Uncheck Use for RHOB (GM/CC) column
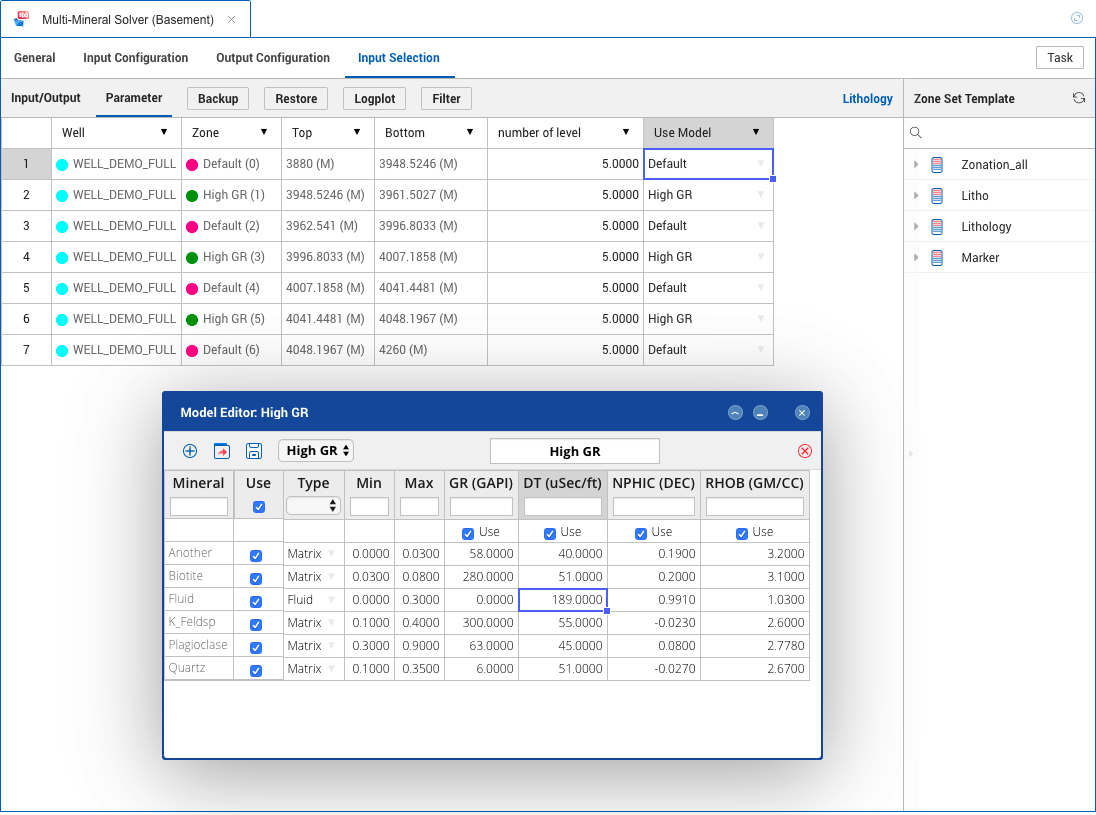This screenshot has width=1096, height=815. pos(742,533)
